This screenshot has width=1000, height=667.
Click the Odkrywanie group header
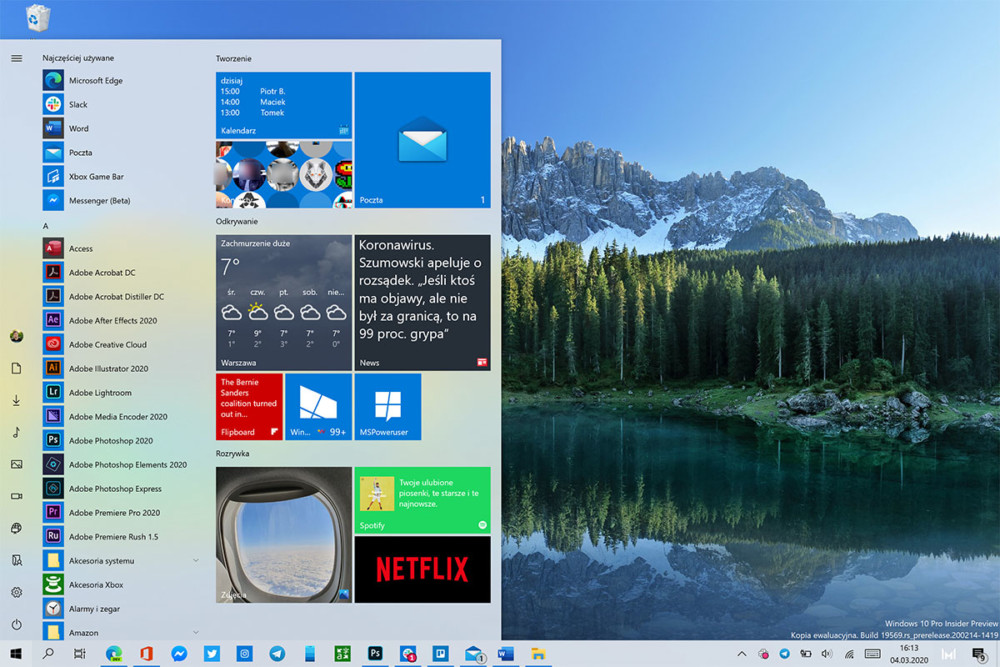tap(237, 221)
